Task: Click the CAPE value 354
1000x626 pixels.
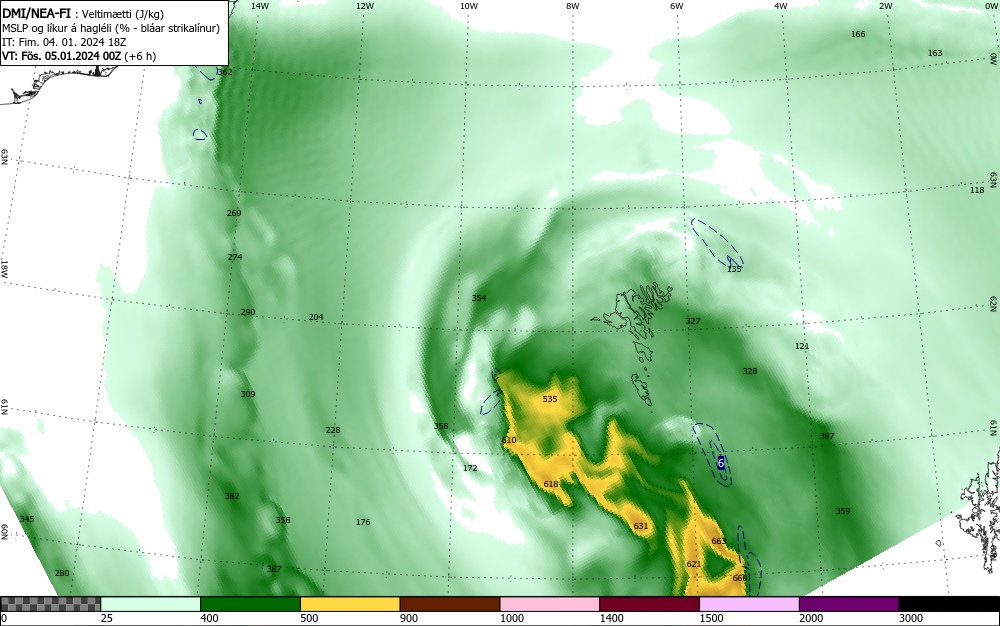Action: [x=479, y=298]
